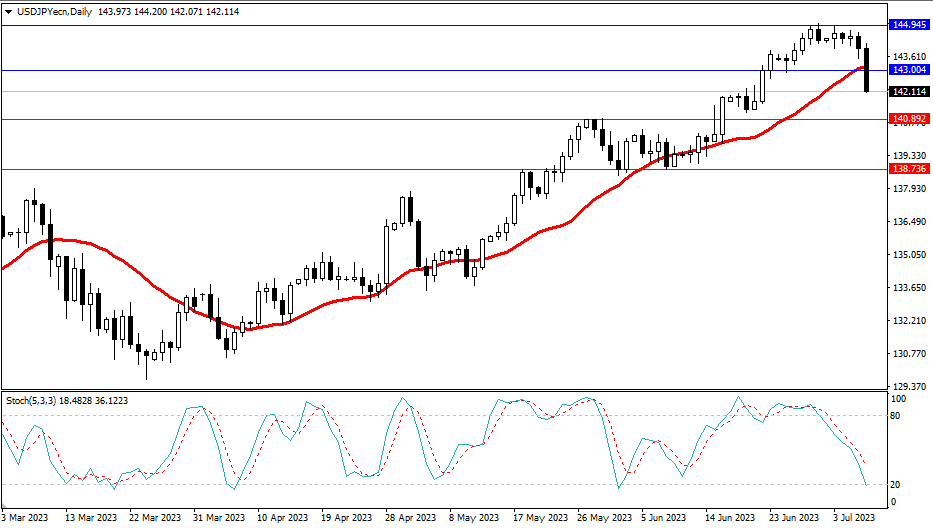Click the 142.114 current price tag
Screen dimensions: 933x528
tap(911, 91)
